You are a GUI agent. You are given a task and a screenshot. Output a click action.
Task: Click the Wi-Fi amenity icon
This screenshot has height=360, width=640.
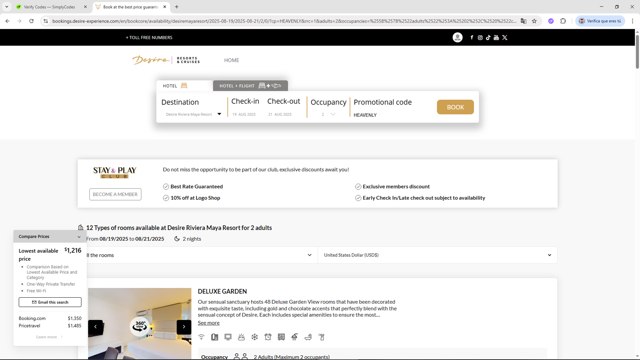click(x=201, y=337)
